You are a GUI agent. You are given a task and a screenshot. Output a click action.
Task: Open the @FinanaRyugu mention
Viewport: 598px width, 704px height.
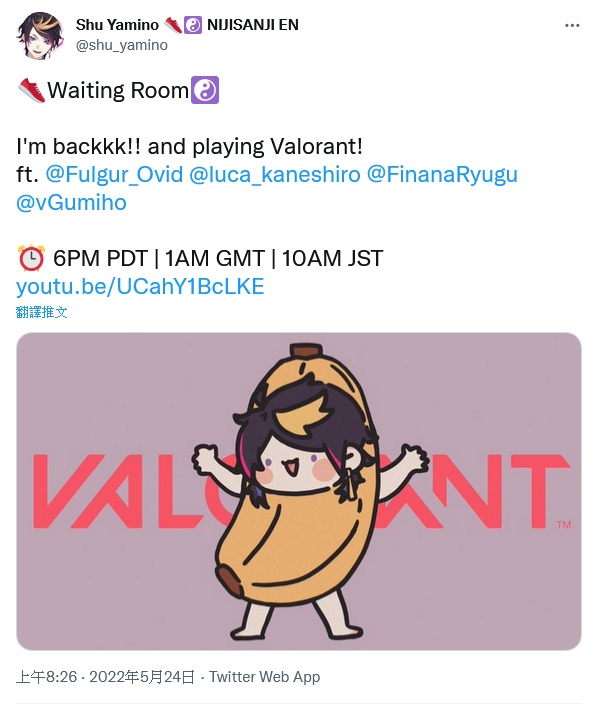(x=442, y=174)
